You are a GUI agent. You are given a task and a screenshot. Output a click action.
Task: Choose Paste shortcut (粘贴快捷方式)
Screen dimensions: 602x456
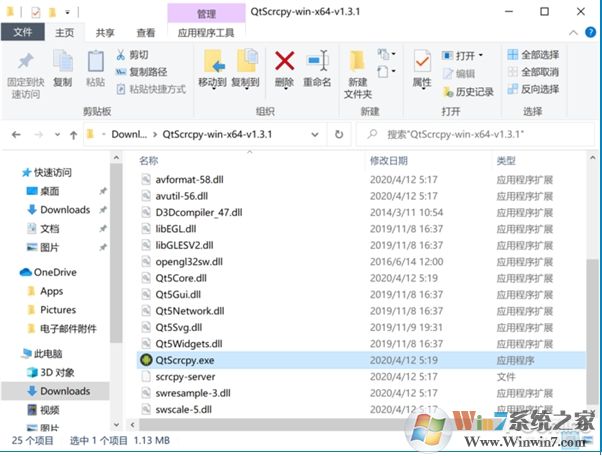151,89
